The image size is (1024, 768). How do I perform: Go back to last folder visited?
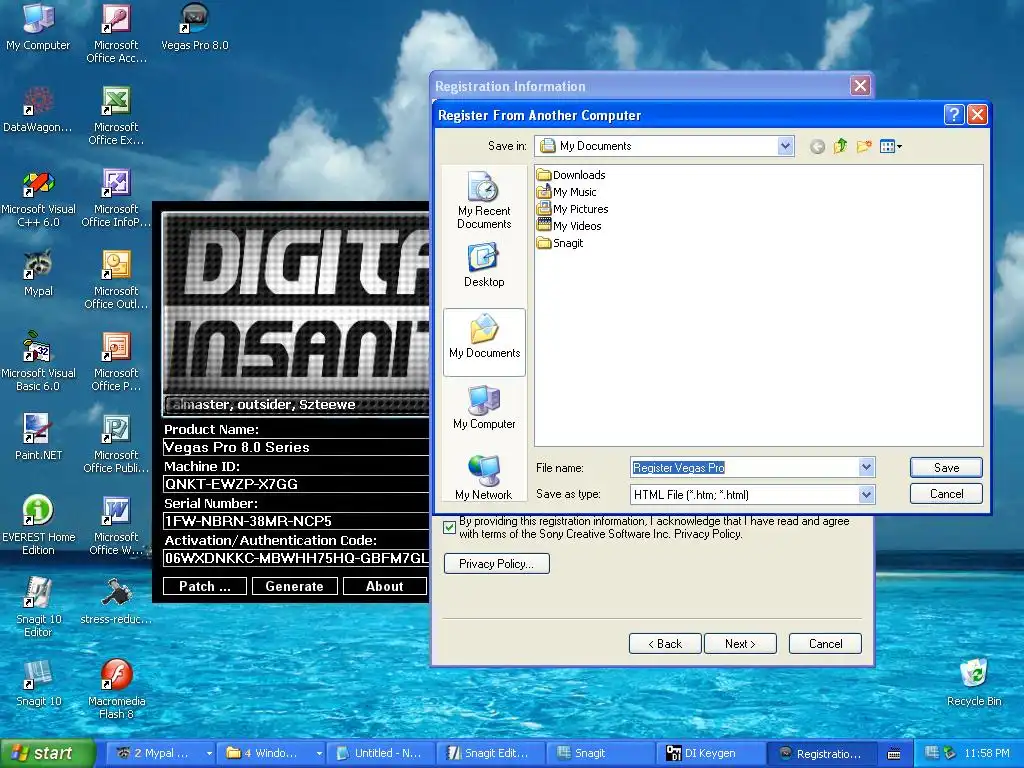coord(817,146)
